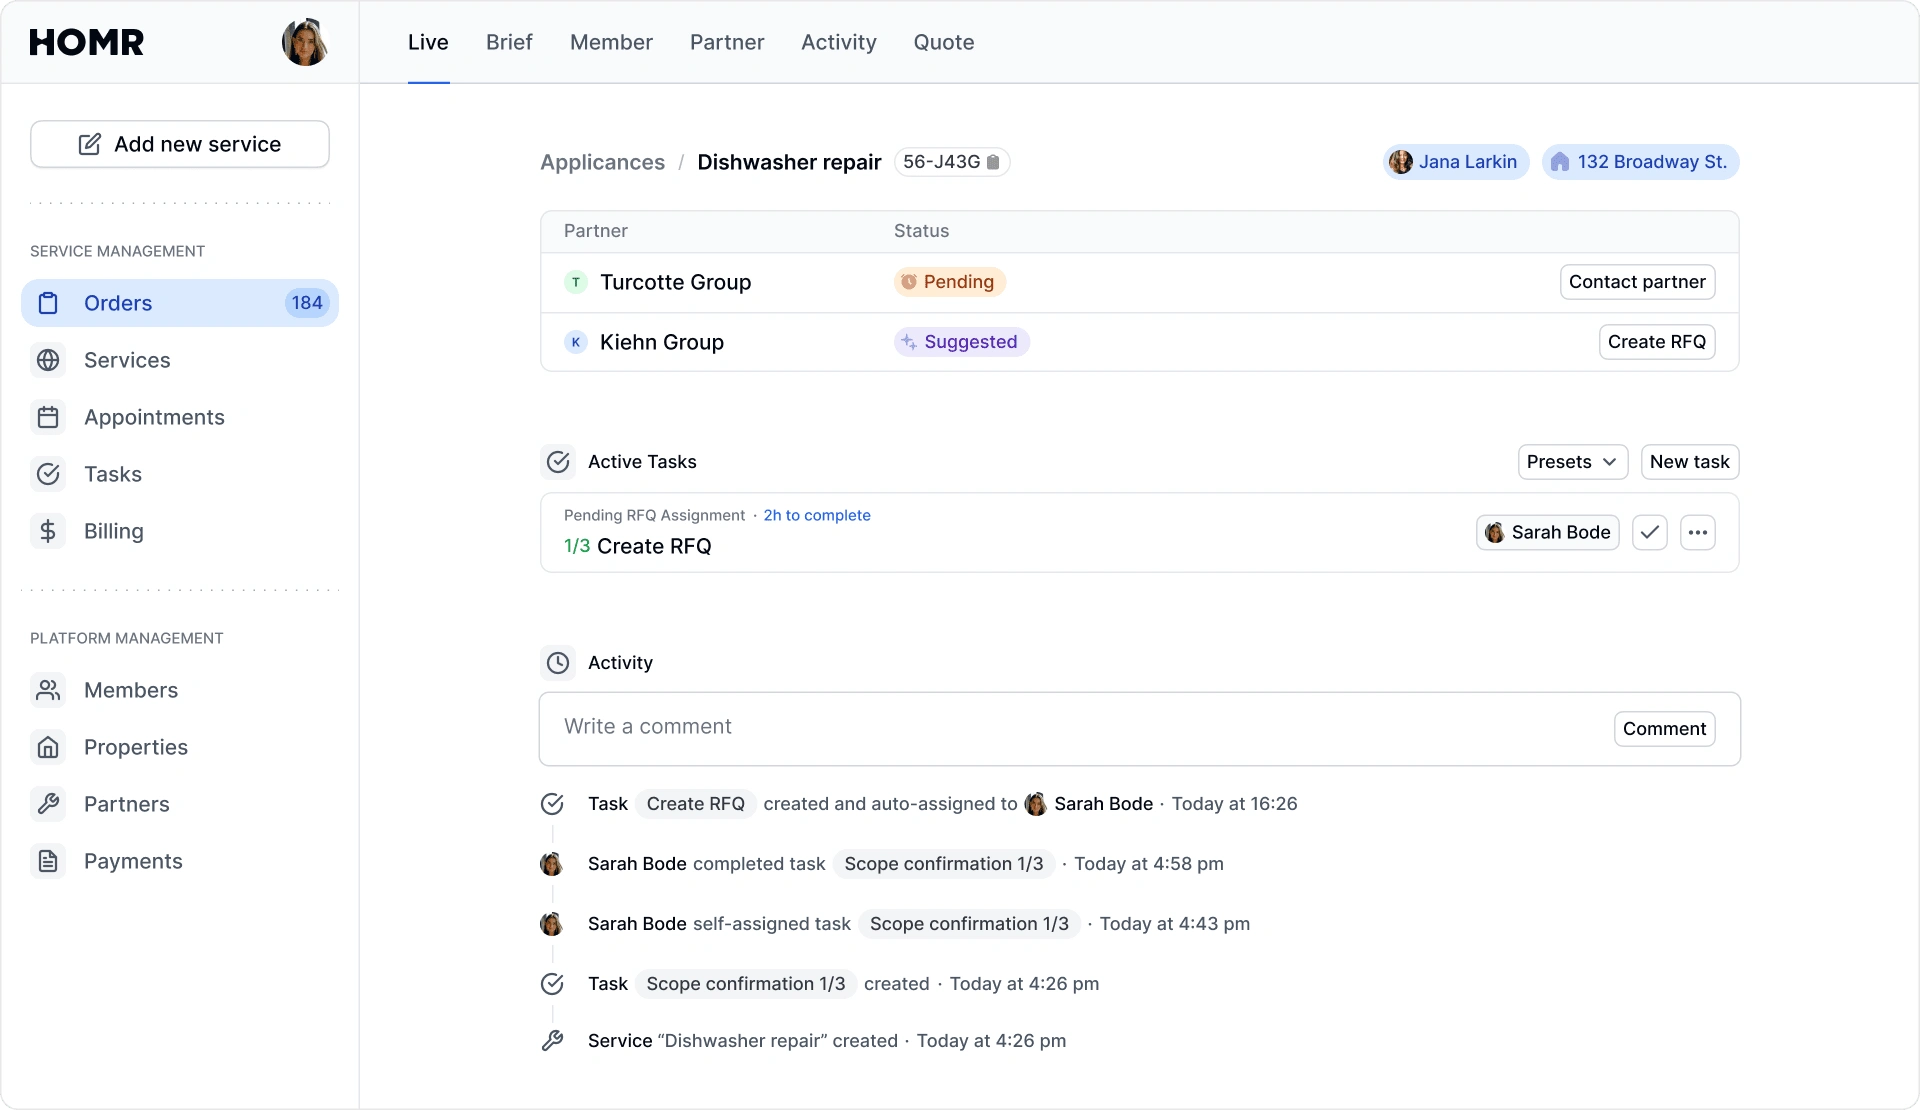Click the 132 Broadway St. address chip

1640,162
